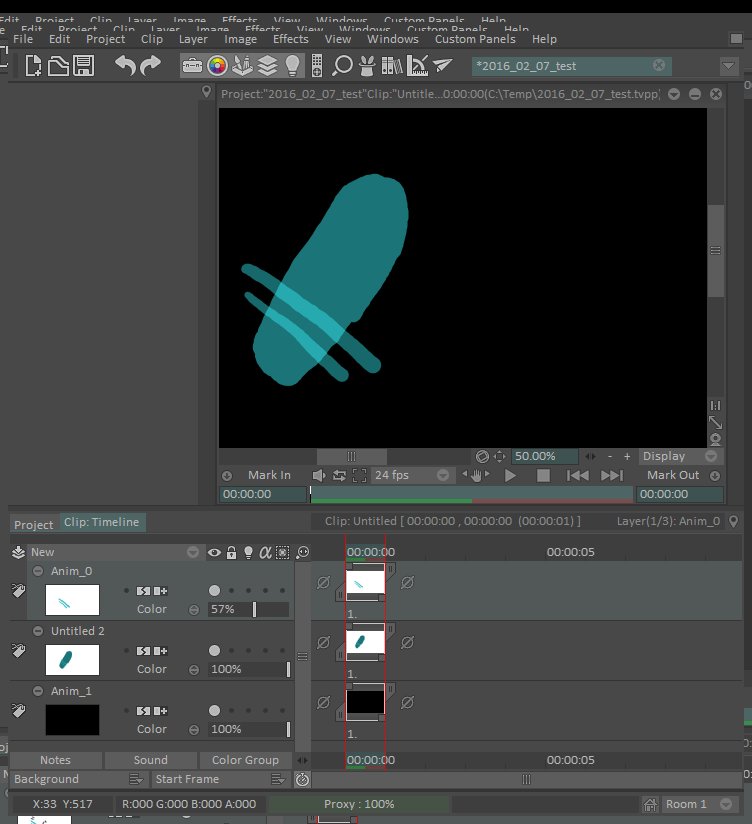Toggle the lock column header icon

[x=231, y=552]
